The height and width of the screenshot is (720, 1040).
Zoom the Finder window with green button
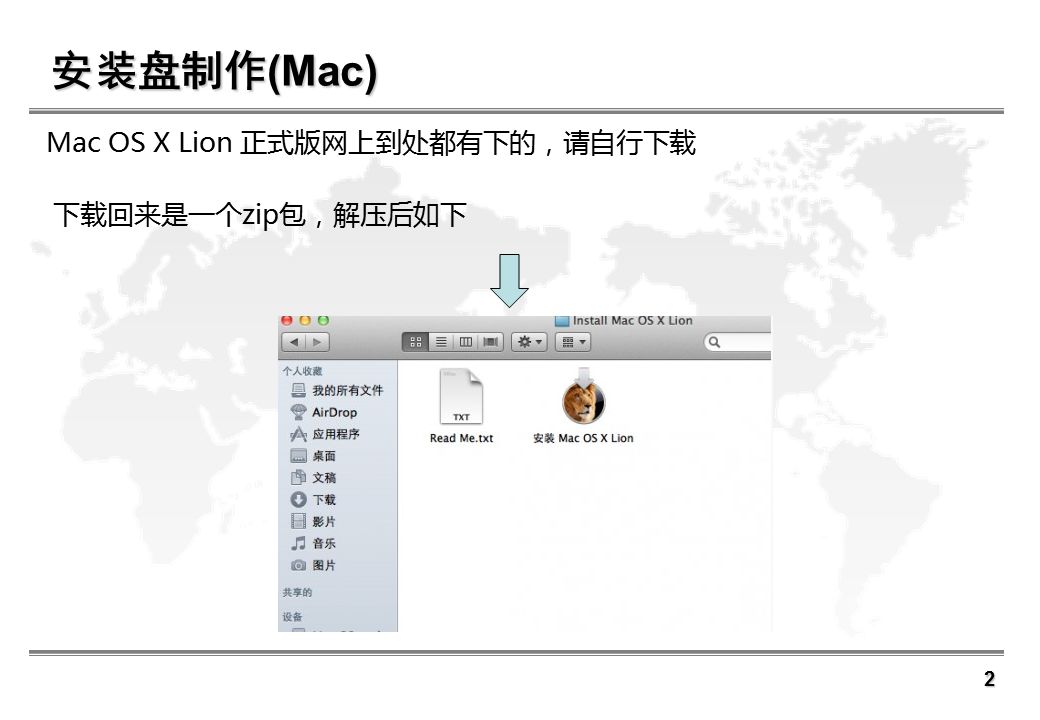click(323, 321)
